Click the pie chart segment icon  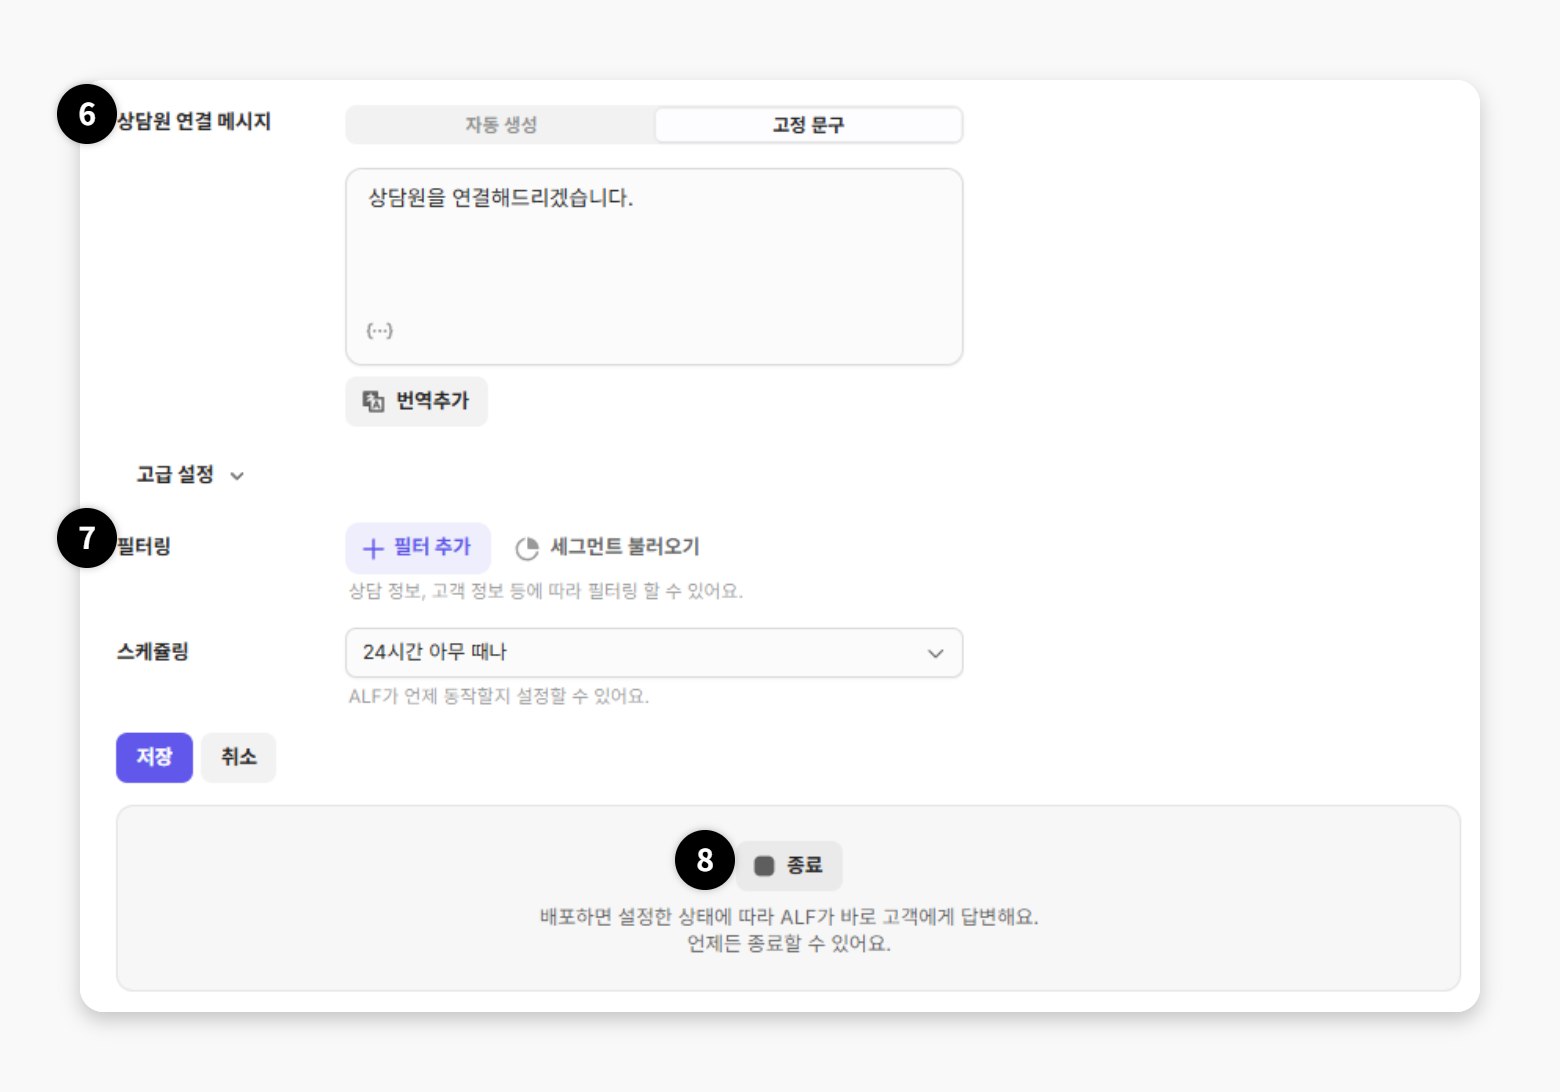coord(527,548)
